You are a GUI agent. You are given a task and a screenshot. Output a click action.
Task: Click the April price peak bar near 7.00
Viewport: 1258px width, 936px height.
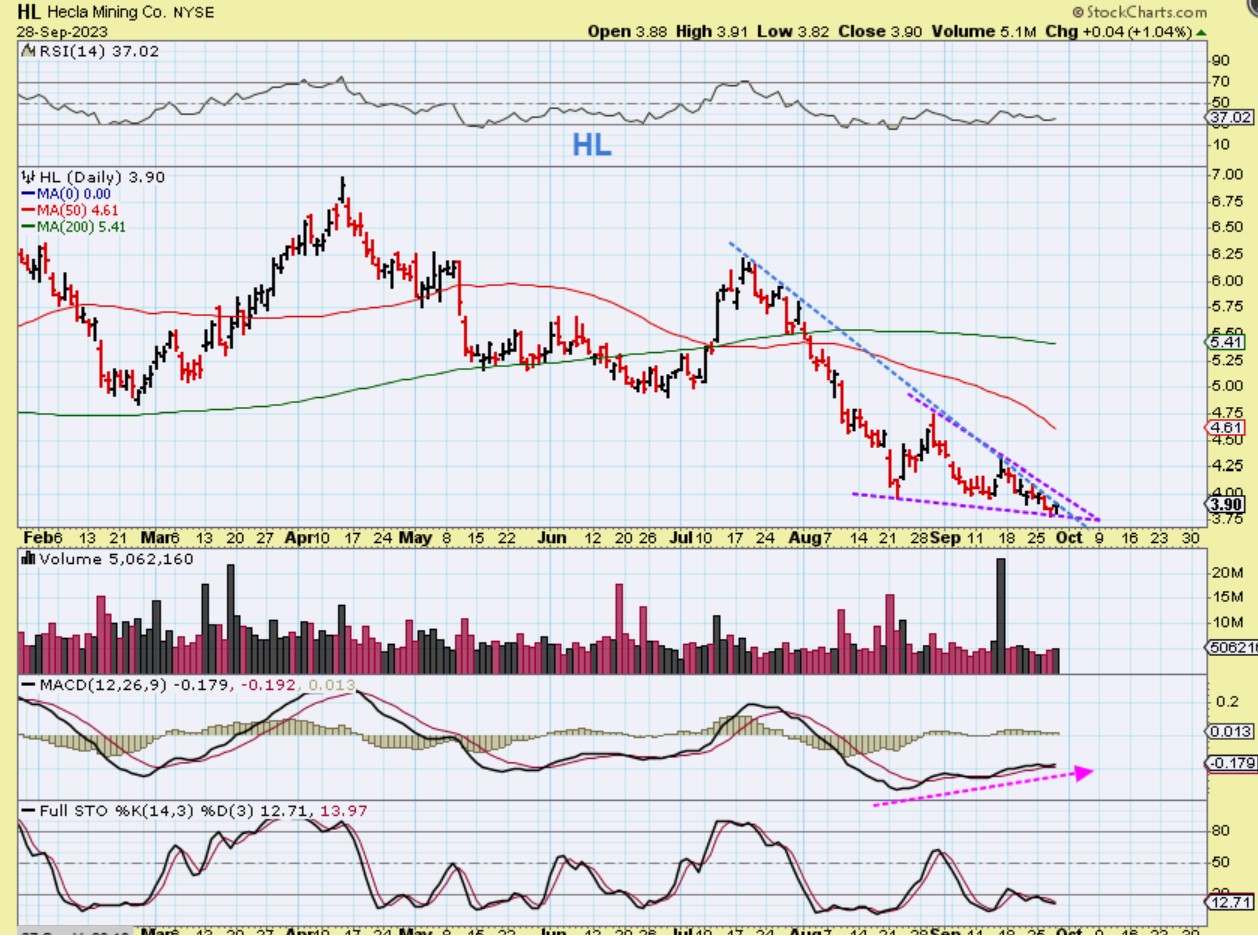(343, 190)
